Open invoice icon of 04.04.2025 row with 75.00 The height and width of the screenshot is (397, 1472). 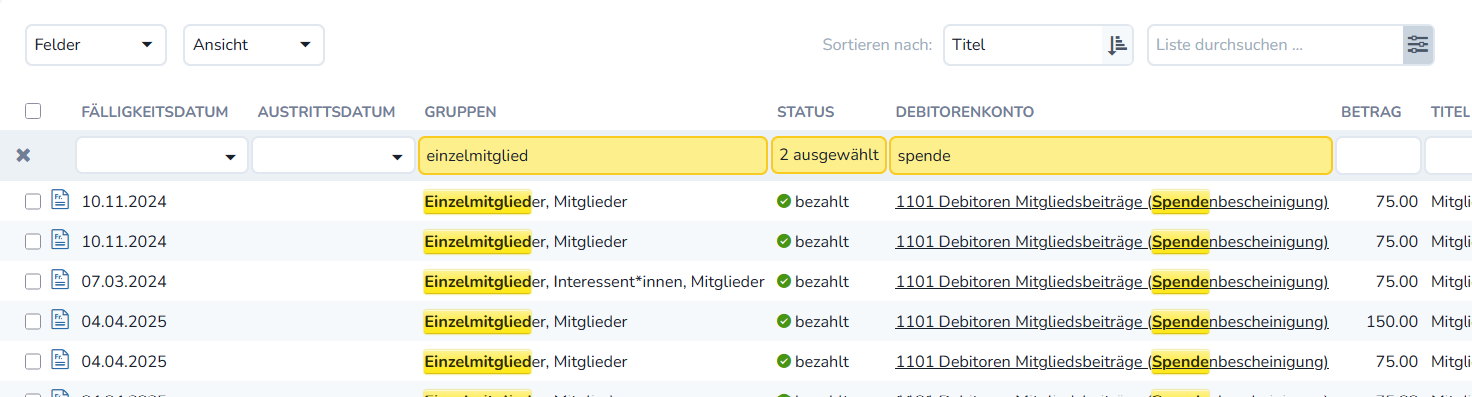(x=59, y=359)
